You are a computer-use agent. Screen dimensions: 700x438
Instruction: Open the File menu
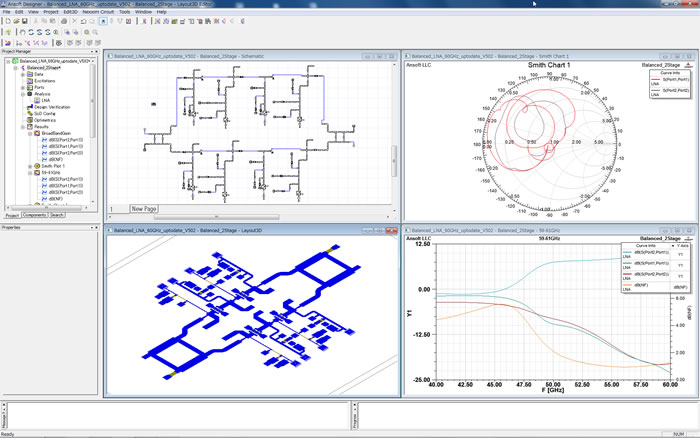6,12
